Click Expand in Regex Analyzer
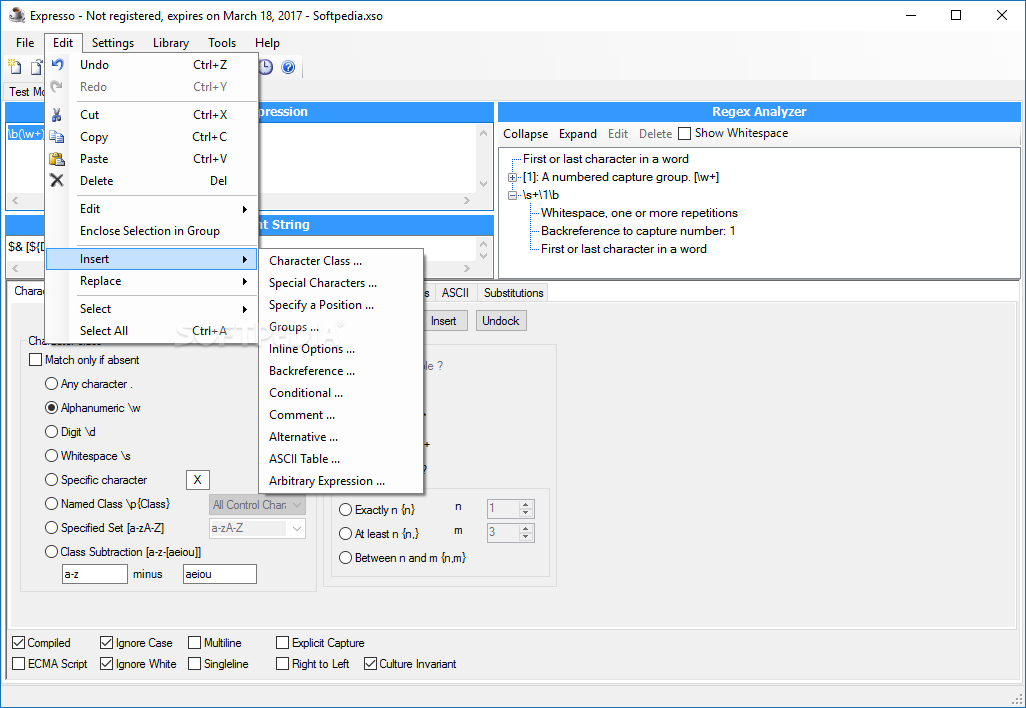Viewport: 1026px width, 708px height. (x=578, y=133)
